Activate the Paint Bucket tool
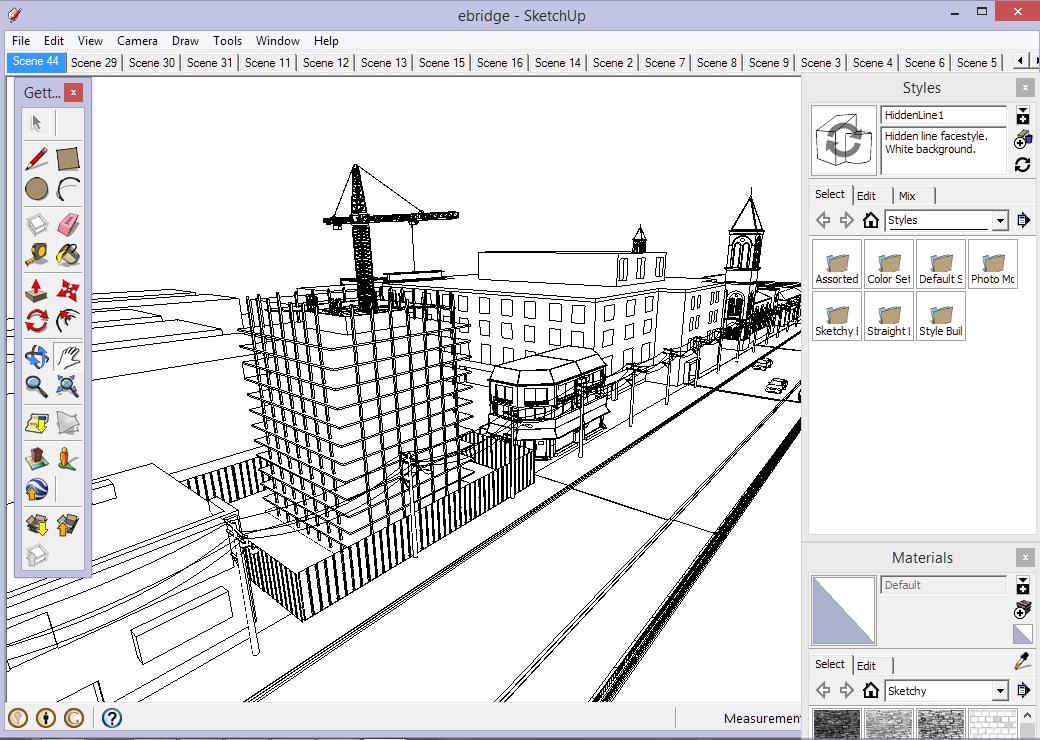 (x=68, y=256)
